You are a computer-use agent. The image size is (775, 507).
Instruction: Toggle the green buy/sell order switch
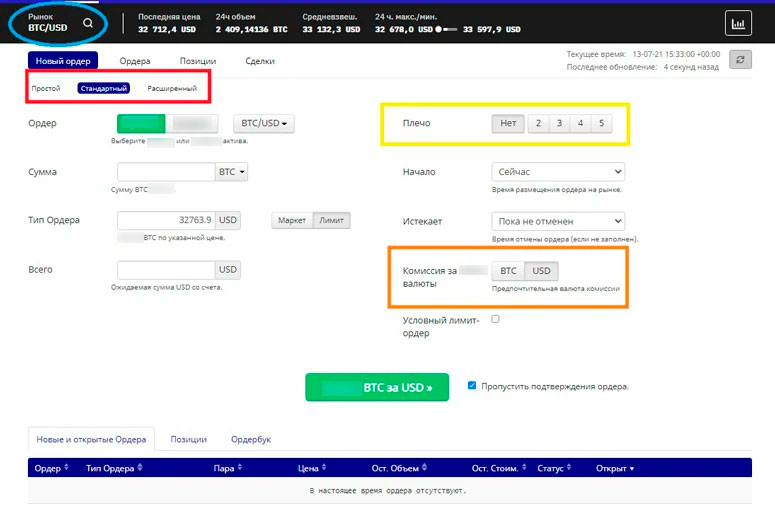click(x=168, y=124)
